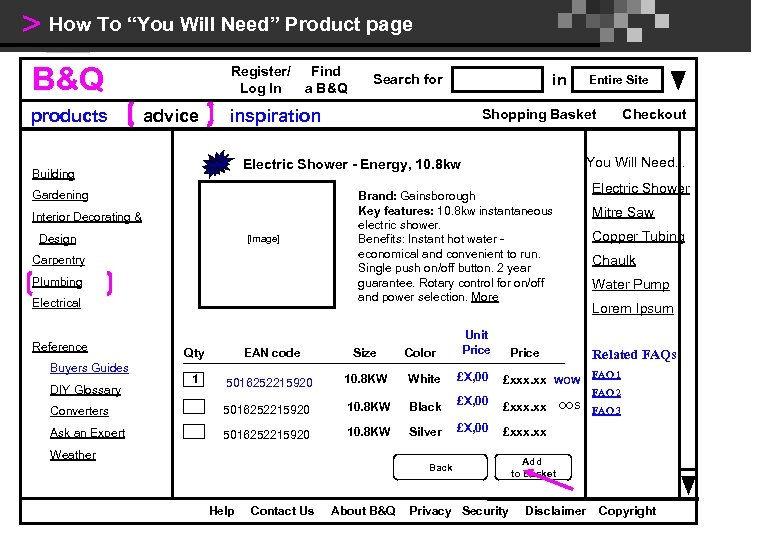The height and width of the screenshot is (540, 780).
Task: Click the Unit Price column header
Action: tap(476, 342)
